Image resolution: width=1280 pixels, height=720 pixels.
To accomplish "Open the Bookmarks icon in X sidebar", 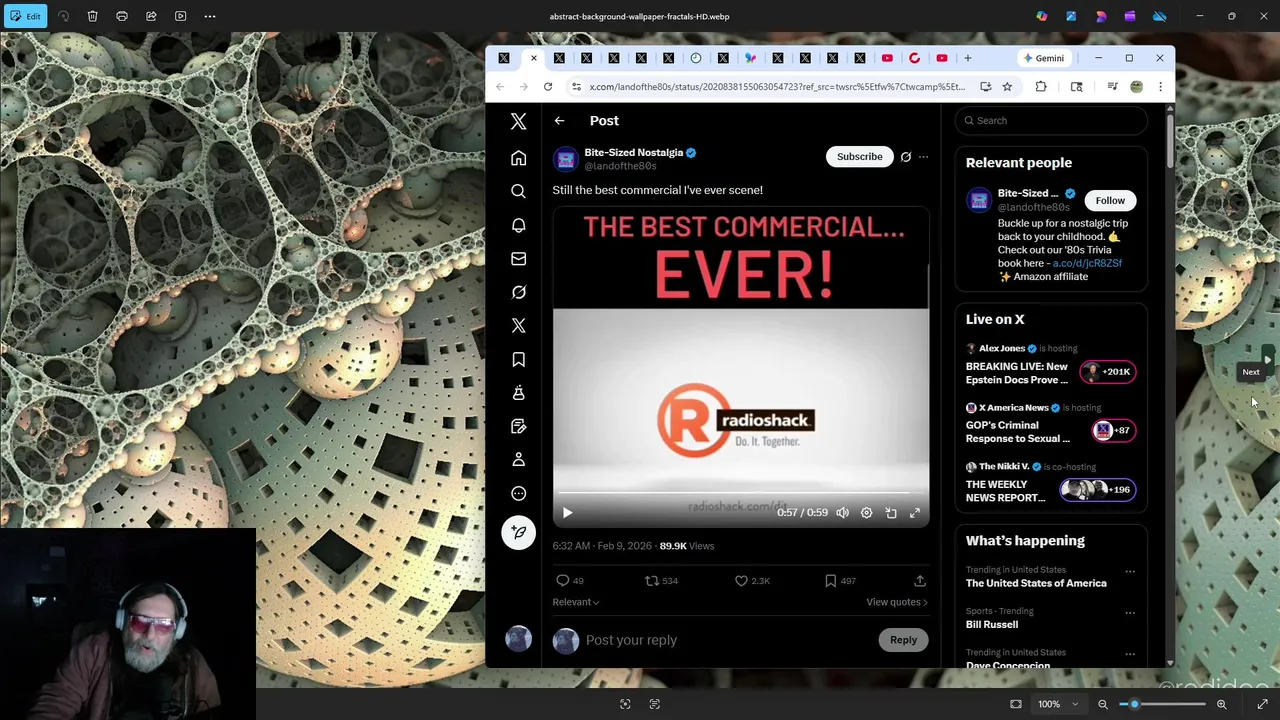I will [518, 359].
